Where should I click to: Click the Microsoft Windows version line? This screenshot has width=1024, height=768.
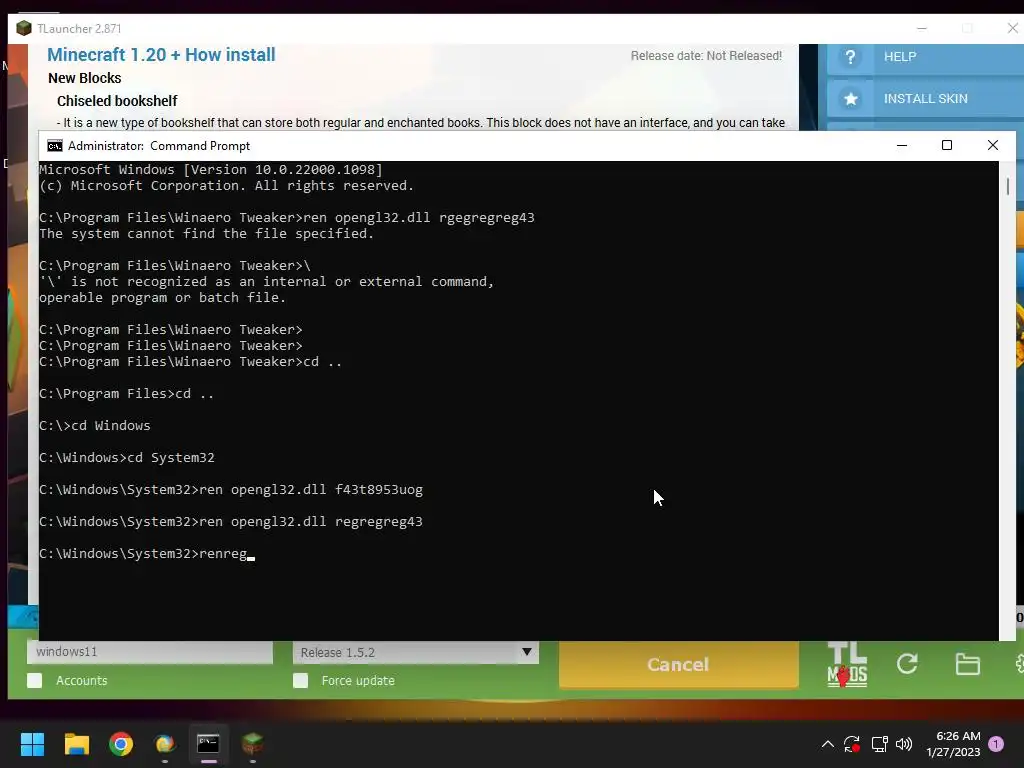(211, 170)
